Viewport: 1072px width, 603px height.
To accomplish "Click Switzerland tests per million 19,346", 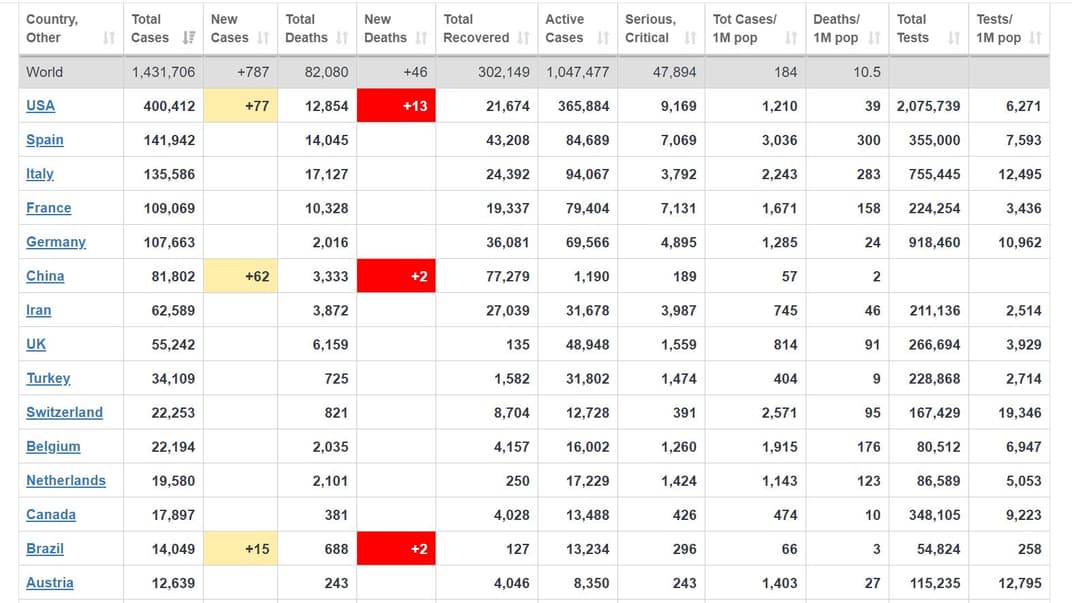I will coord(1020,413).
